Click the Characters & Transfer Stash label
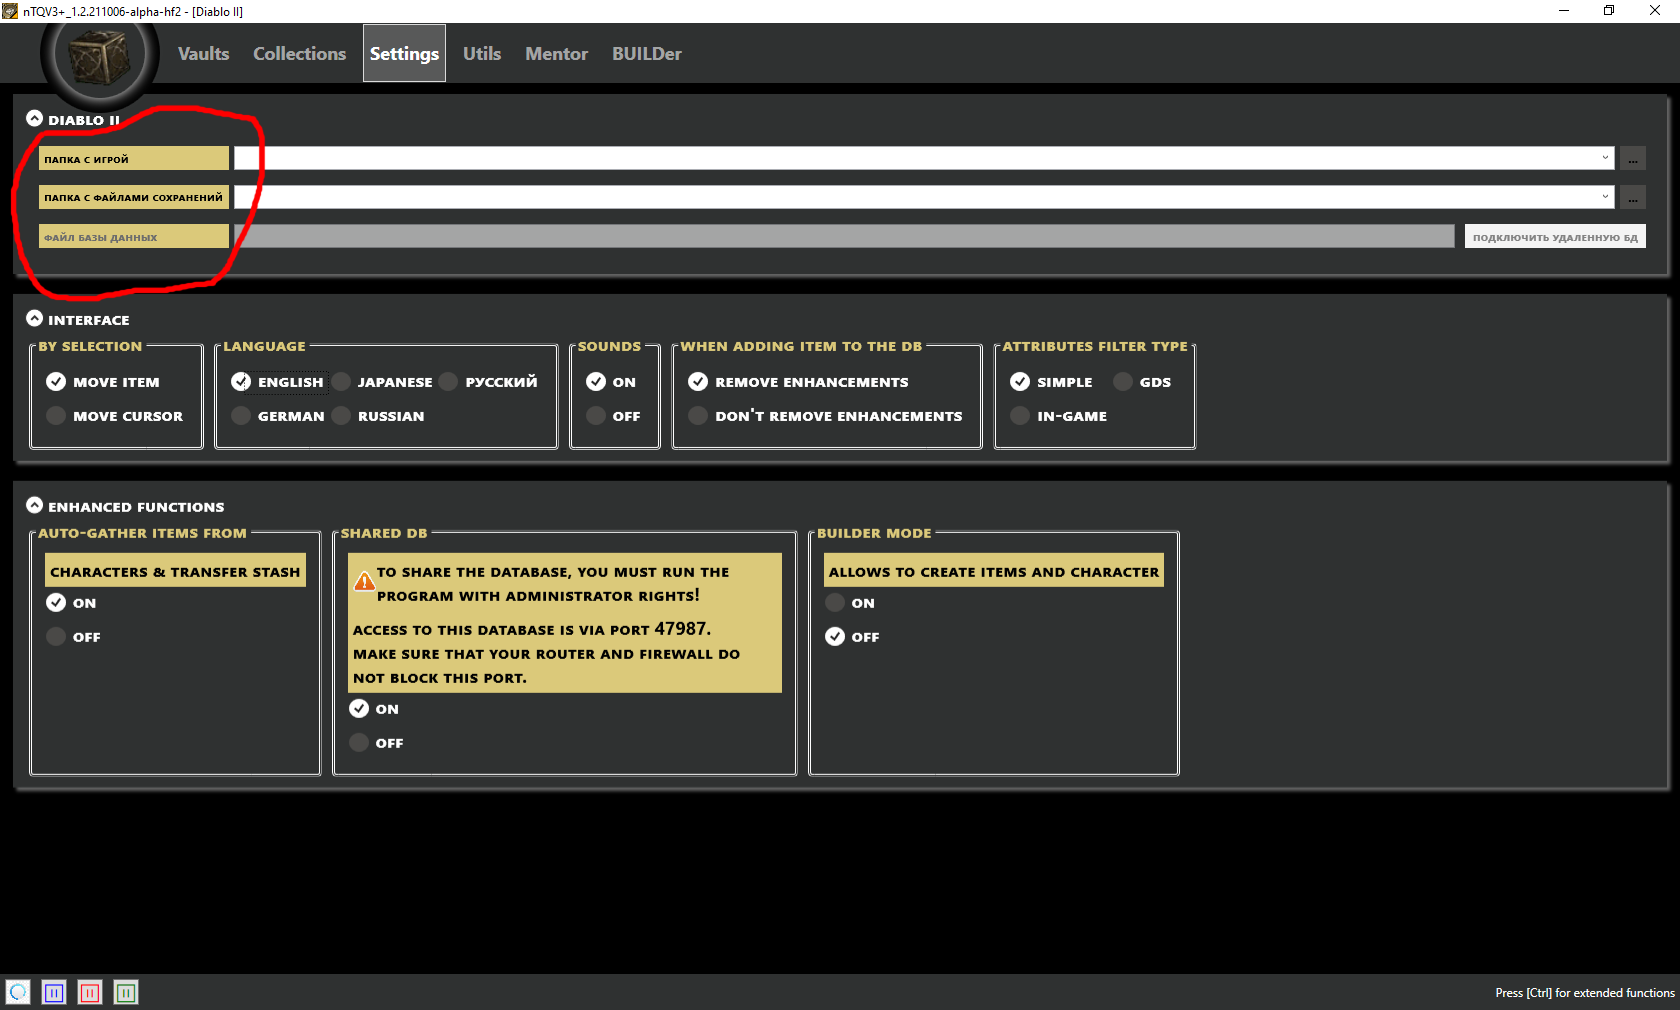Screen dimensions: 1680x1010 [175, 572]
